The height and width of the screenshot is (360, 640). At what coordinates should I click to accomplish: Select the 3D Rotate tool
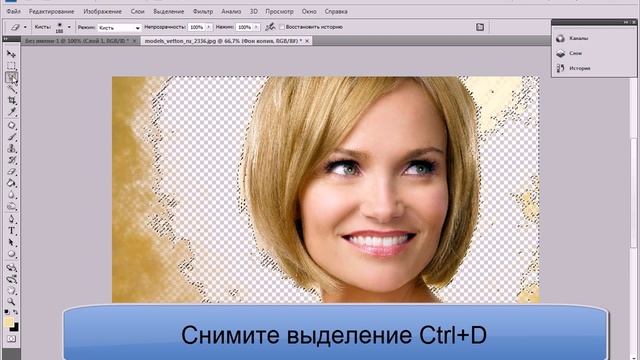pyautogui.click(x=11, y=268)
